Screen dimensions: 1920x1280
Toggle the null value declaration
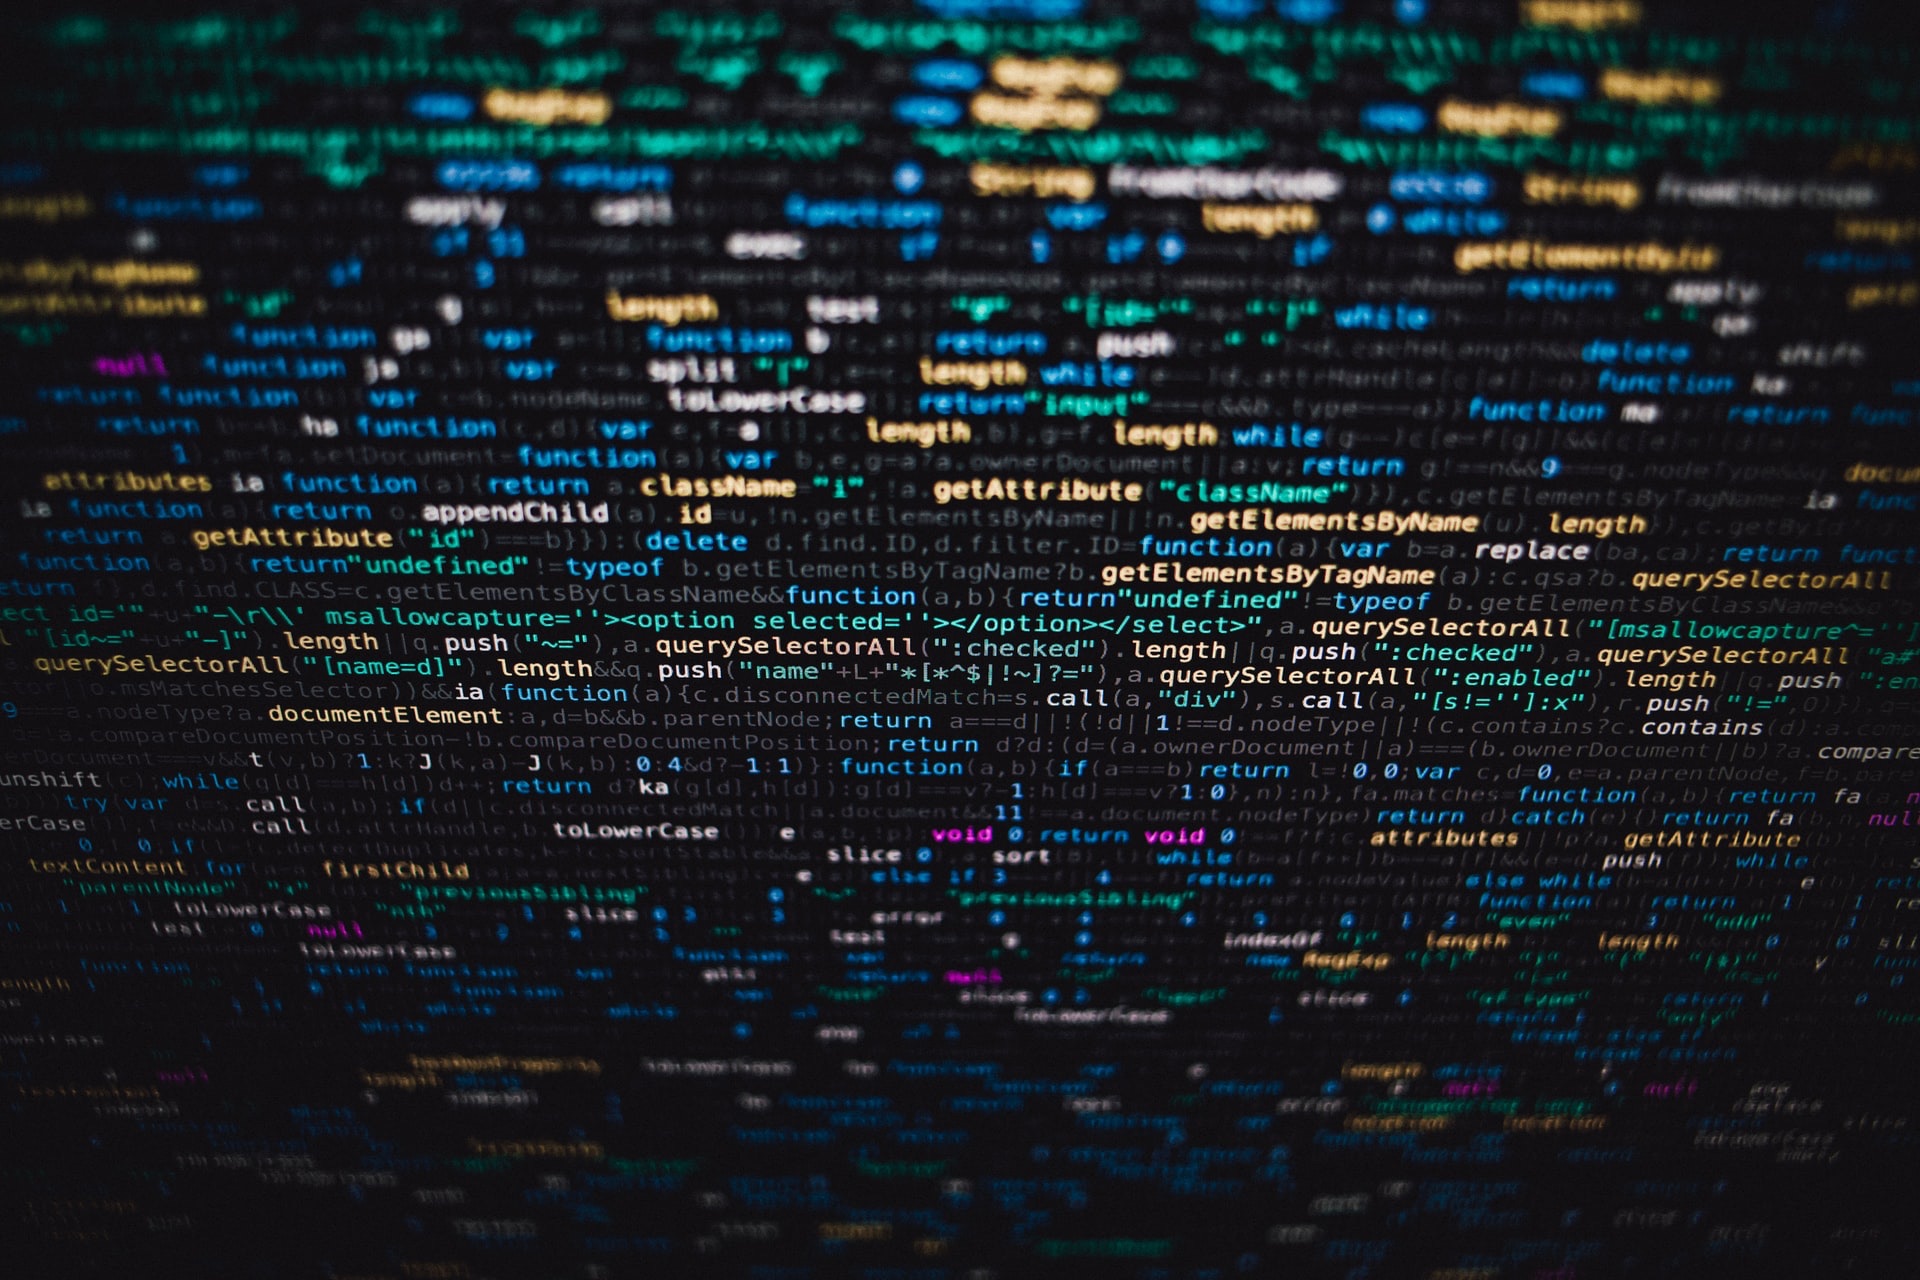click(107, 370)
